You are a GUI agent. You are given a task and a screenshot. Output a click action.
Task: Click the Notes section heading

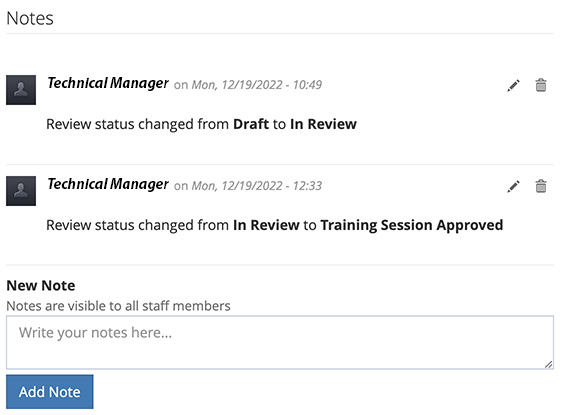pyautogui.click(x=30, y=18)
